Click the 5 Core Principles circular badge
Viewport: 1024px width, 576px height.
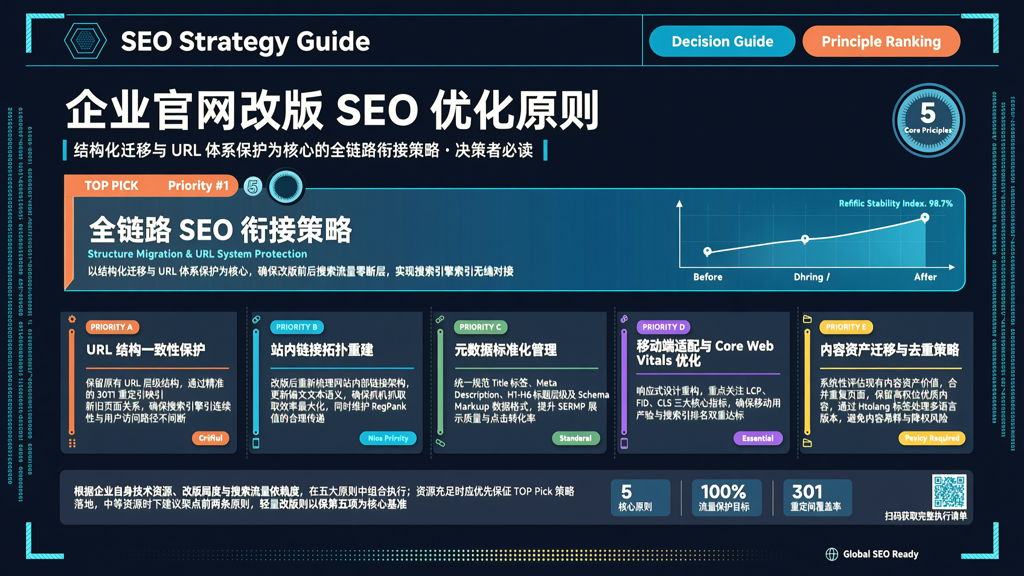[928, 120]
